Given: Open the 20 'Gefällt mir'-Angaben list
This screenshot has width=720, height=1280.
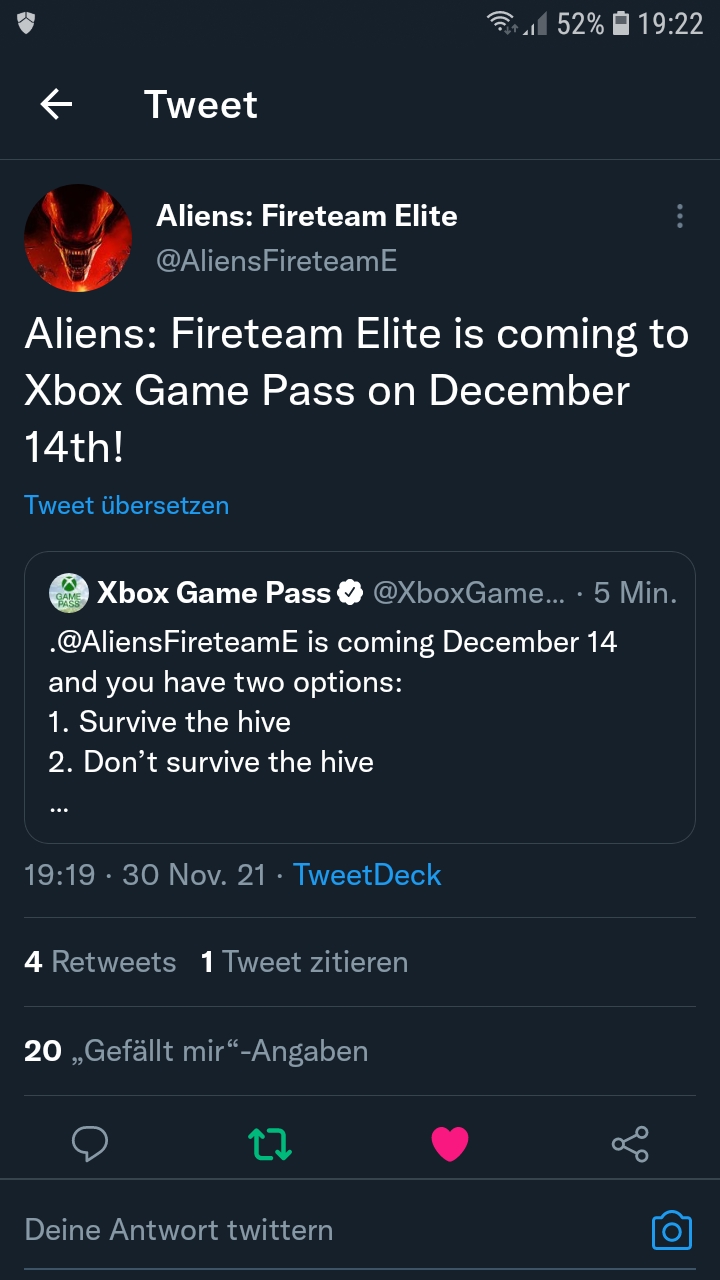Looking at the screenshot, I should pos(196,1051).
